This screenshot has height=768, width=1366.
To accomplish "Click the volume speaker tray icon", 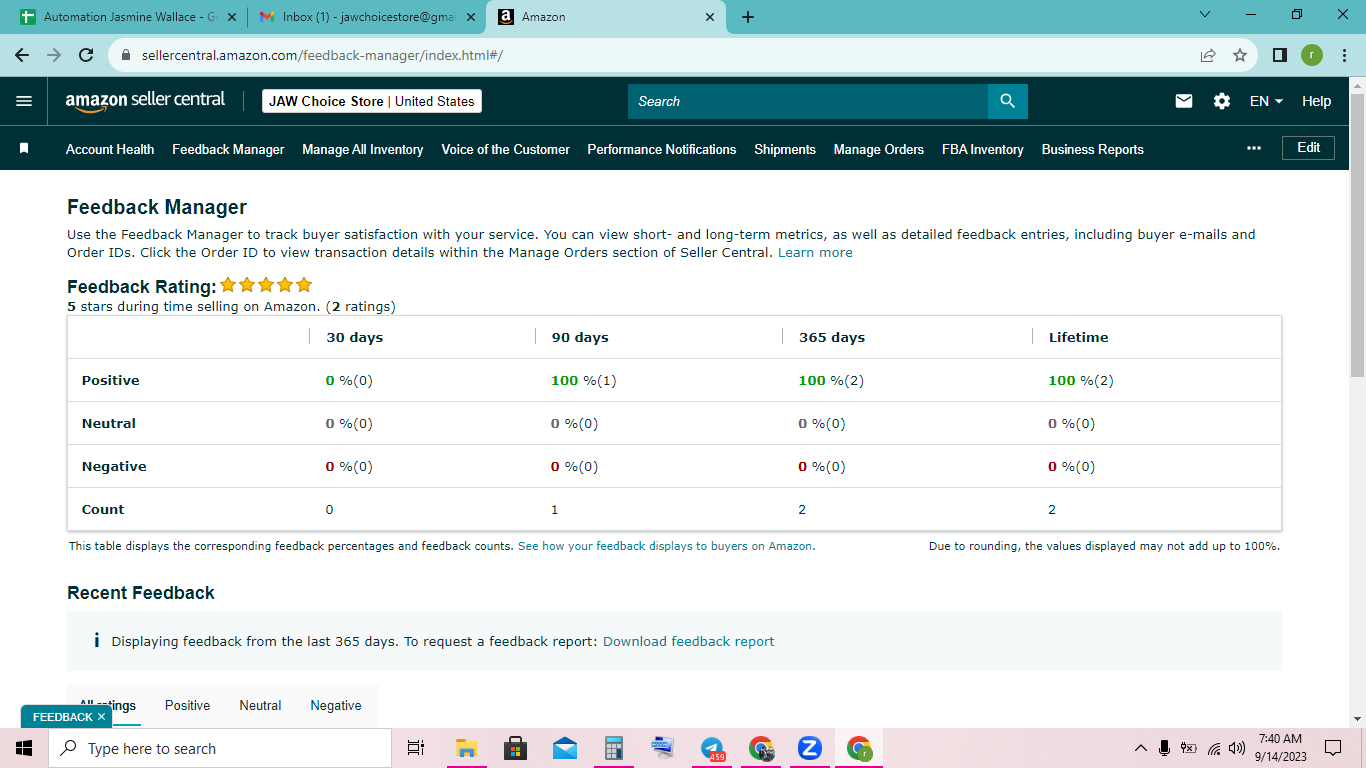I will pyautogui.click(x=1237, y=748).
